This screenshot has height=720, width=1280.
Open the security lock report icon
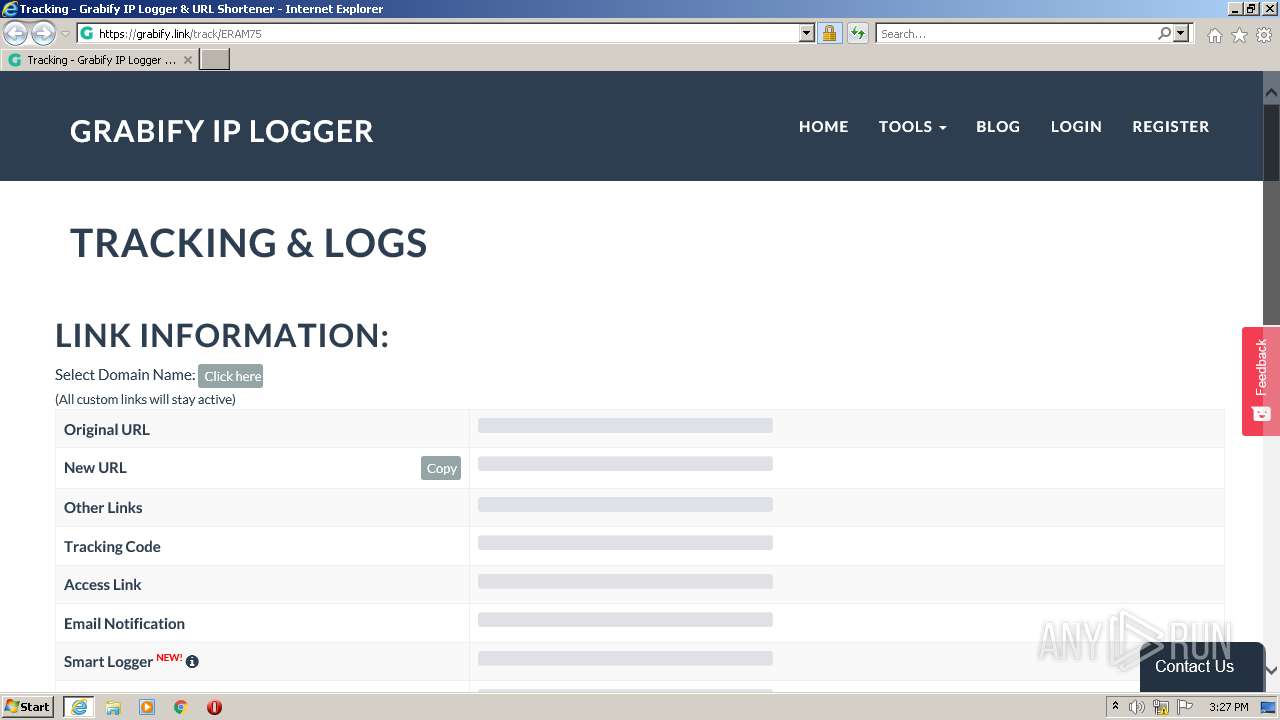[829, 33]
